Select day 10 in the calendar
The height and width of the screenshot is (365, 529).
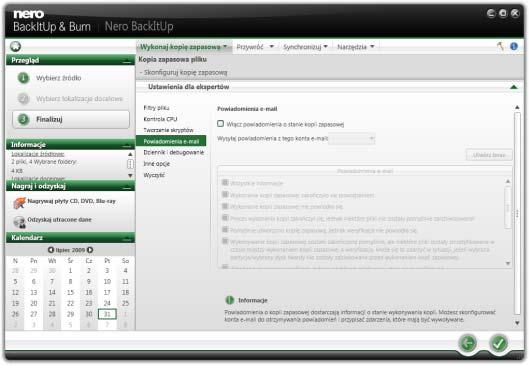[107, 281]
